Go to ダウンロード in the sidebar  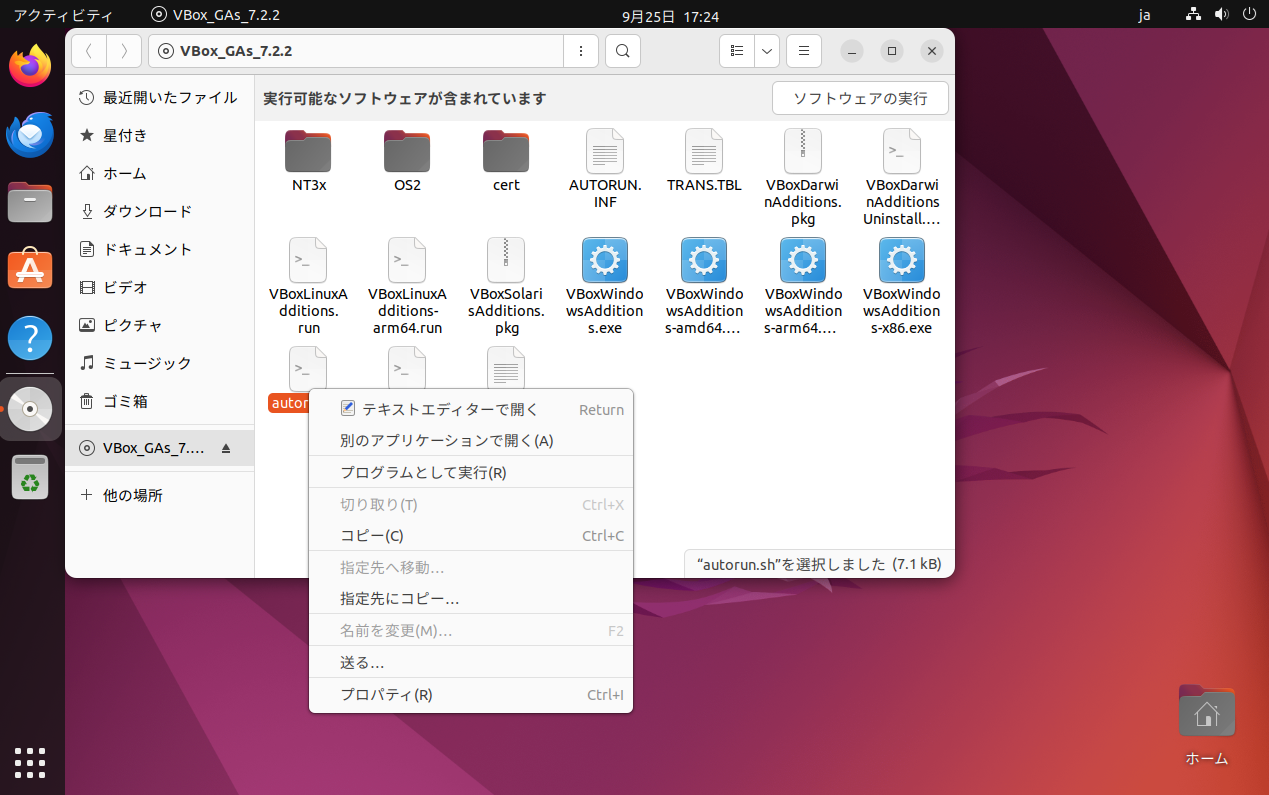147,211
